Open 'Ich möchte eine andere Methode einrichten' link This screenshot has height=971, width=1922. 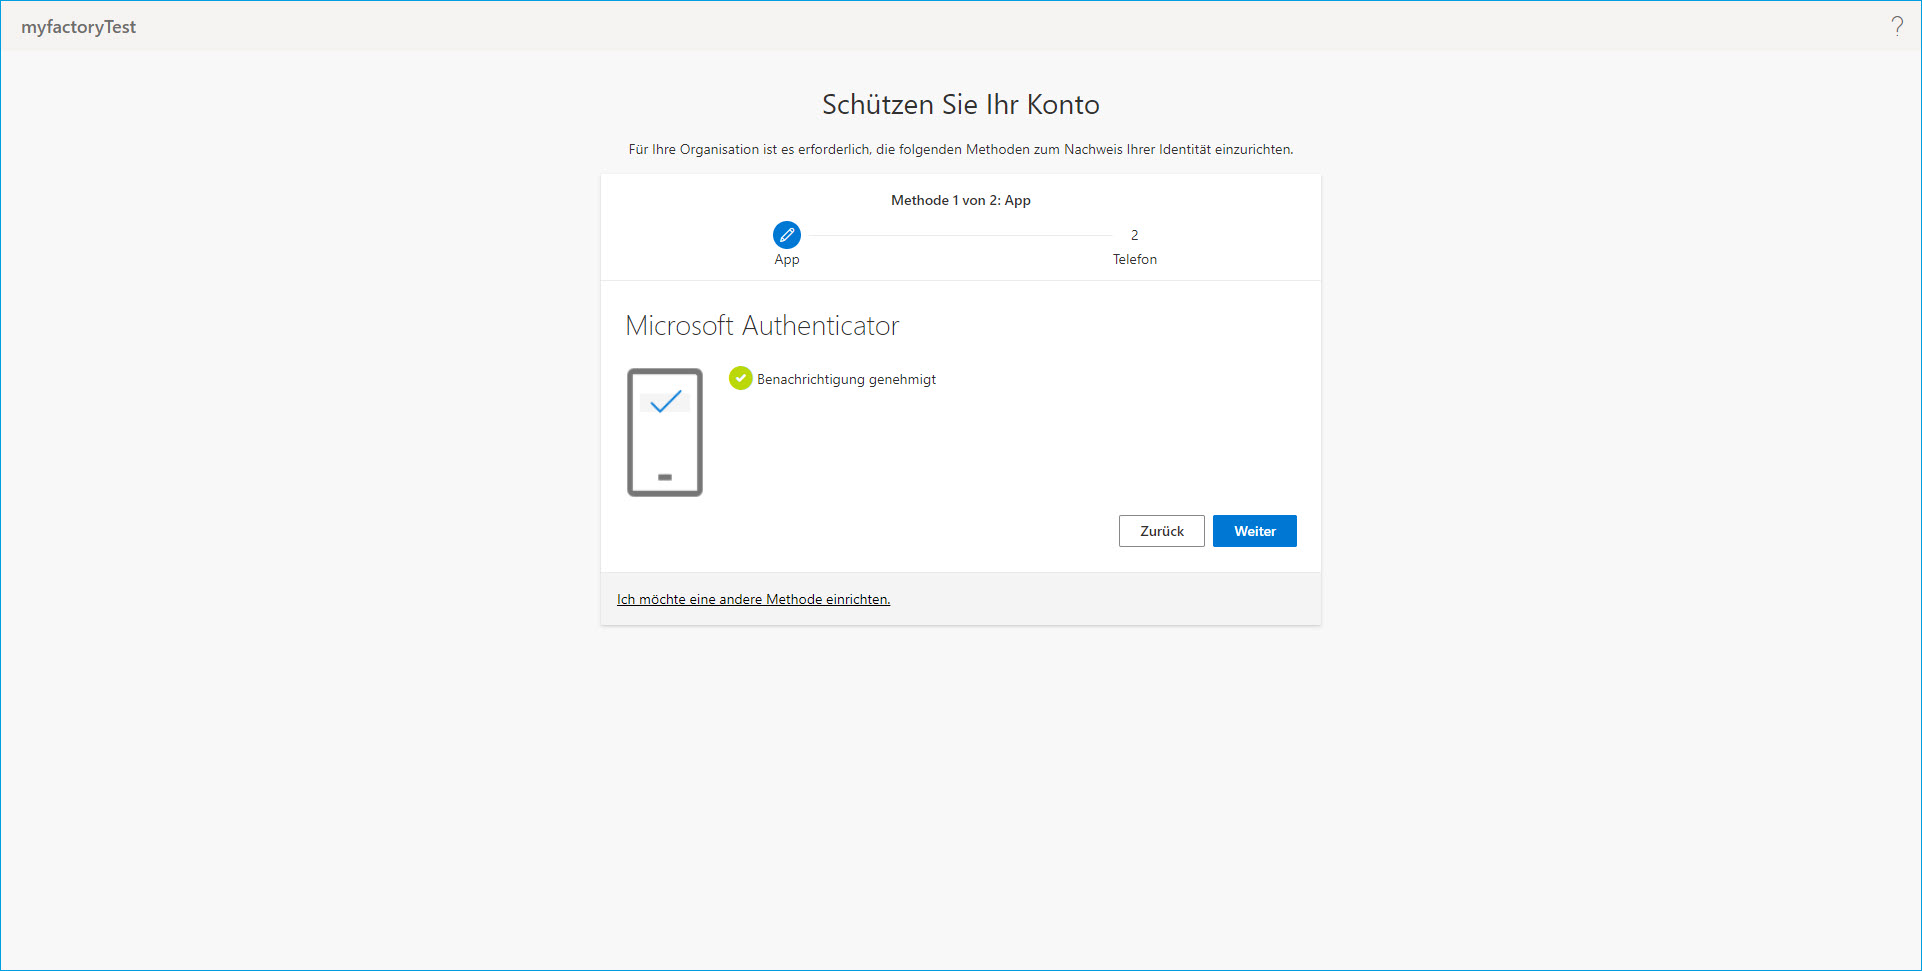coord(753,599)
